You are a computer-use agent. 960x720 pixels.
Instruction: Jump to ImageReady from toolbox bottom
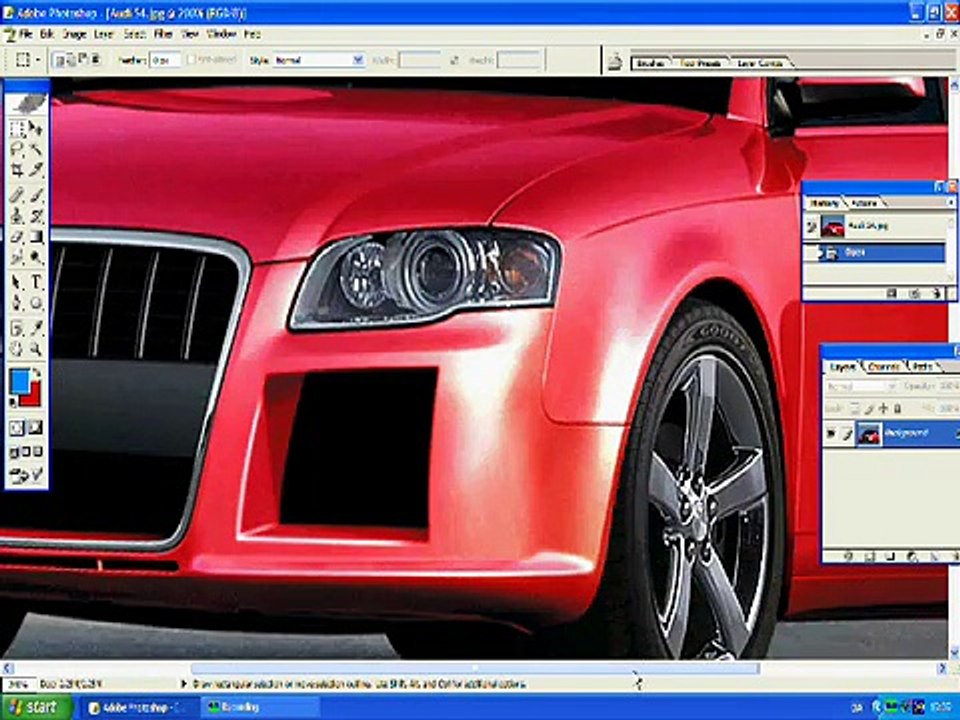point(26,474)
